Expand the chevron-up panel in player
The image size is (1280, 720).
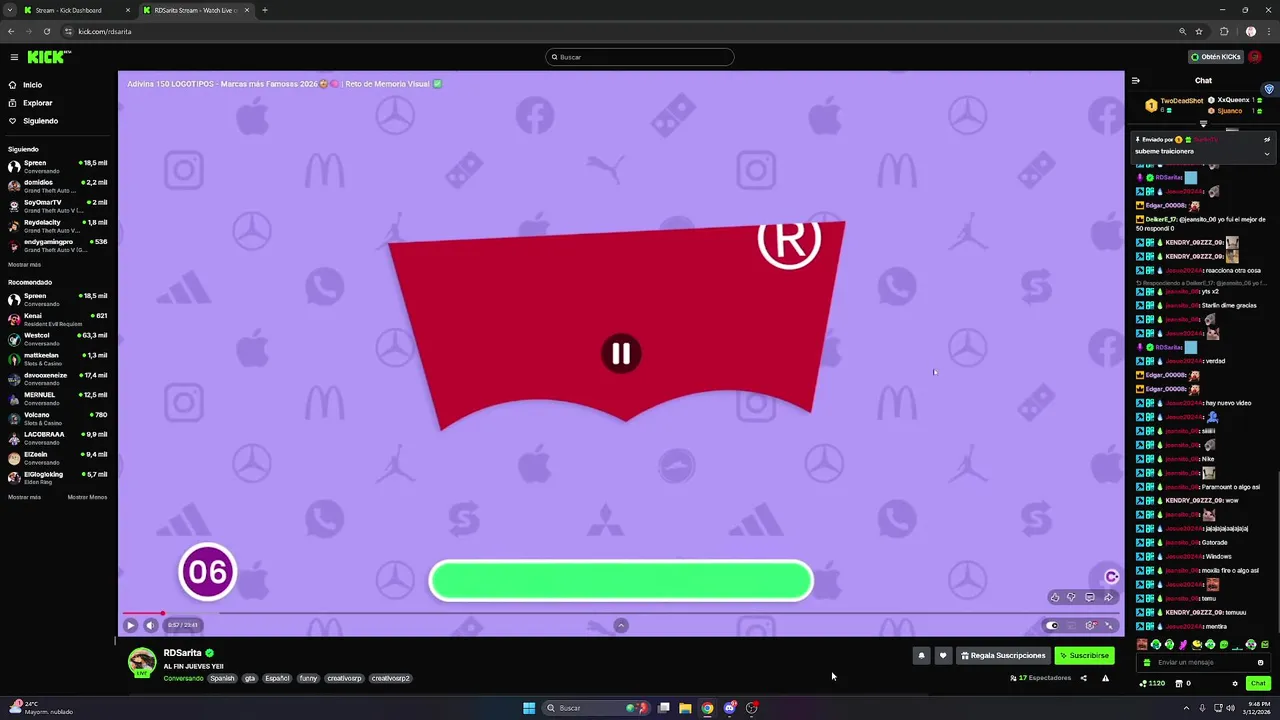(x=621, y=625)
